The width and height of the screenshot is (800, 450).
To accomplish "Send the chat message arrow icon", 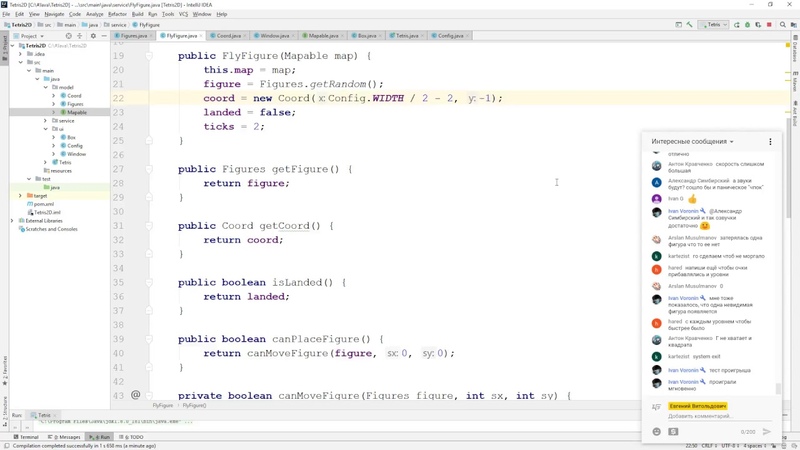I will 766,432.
